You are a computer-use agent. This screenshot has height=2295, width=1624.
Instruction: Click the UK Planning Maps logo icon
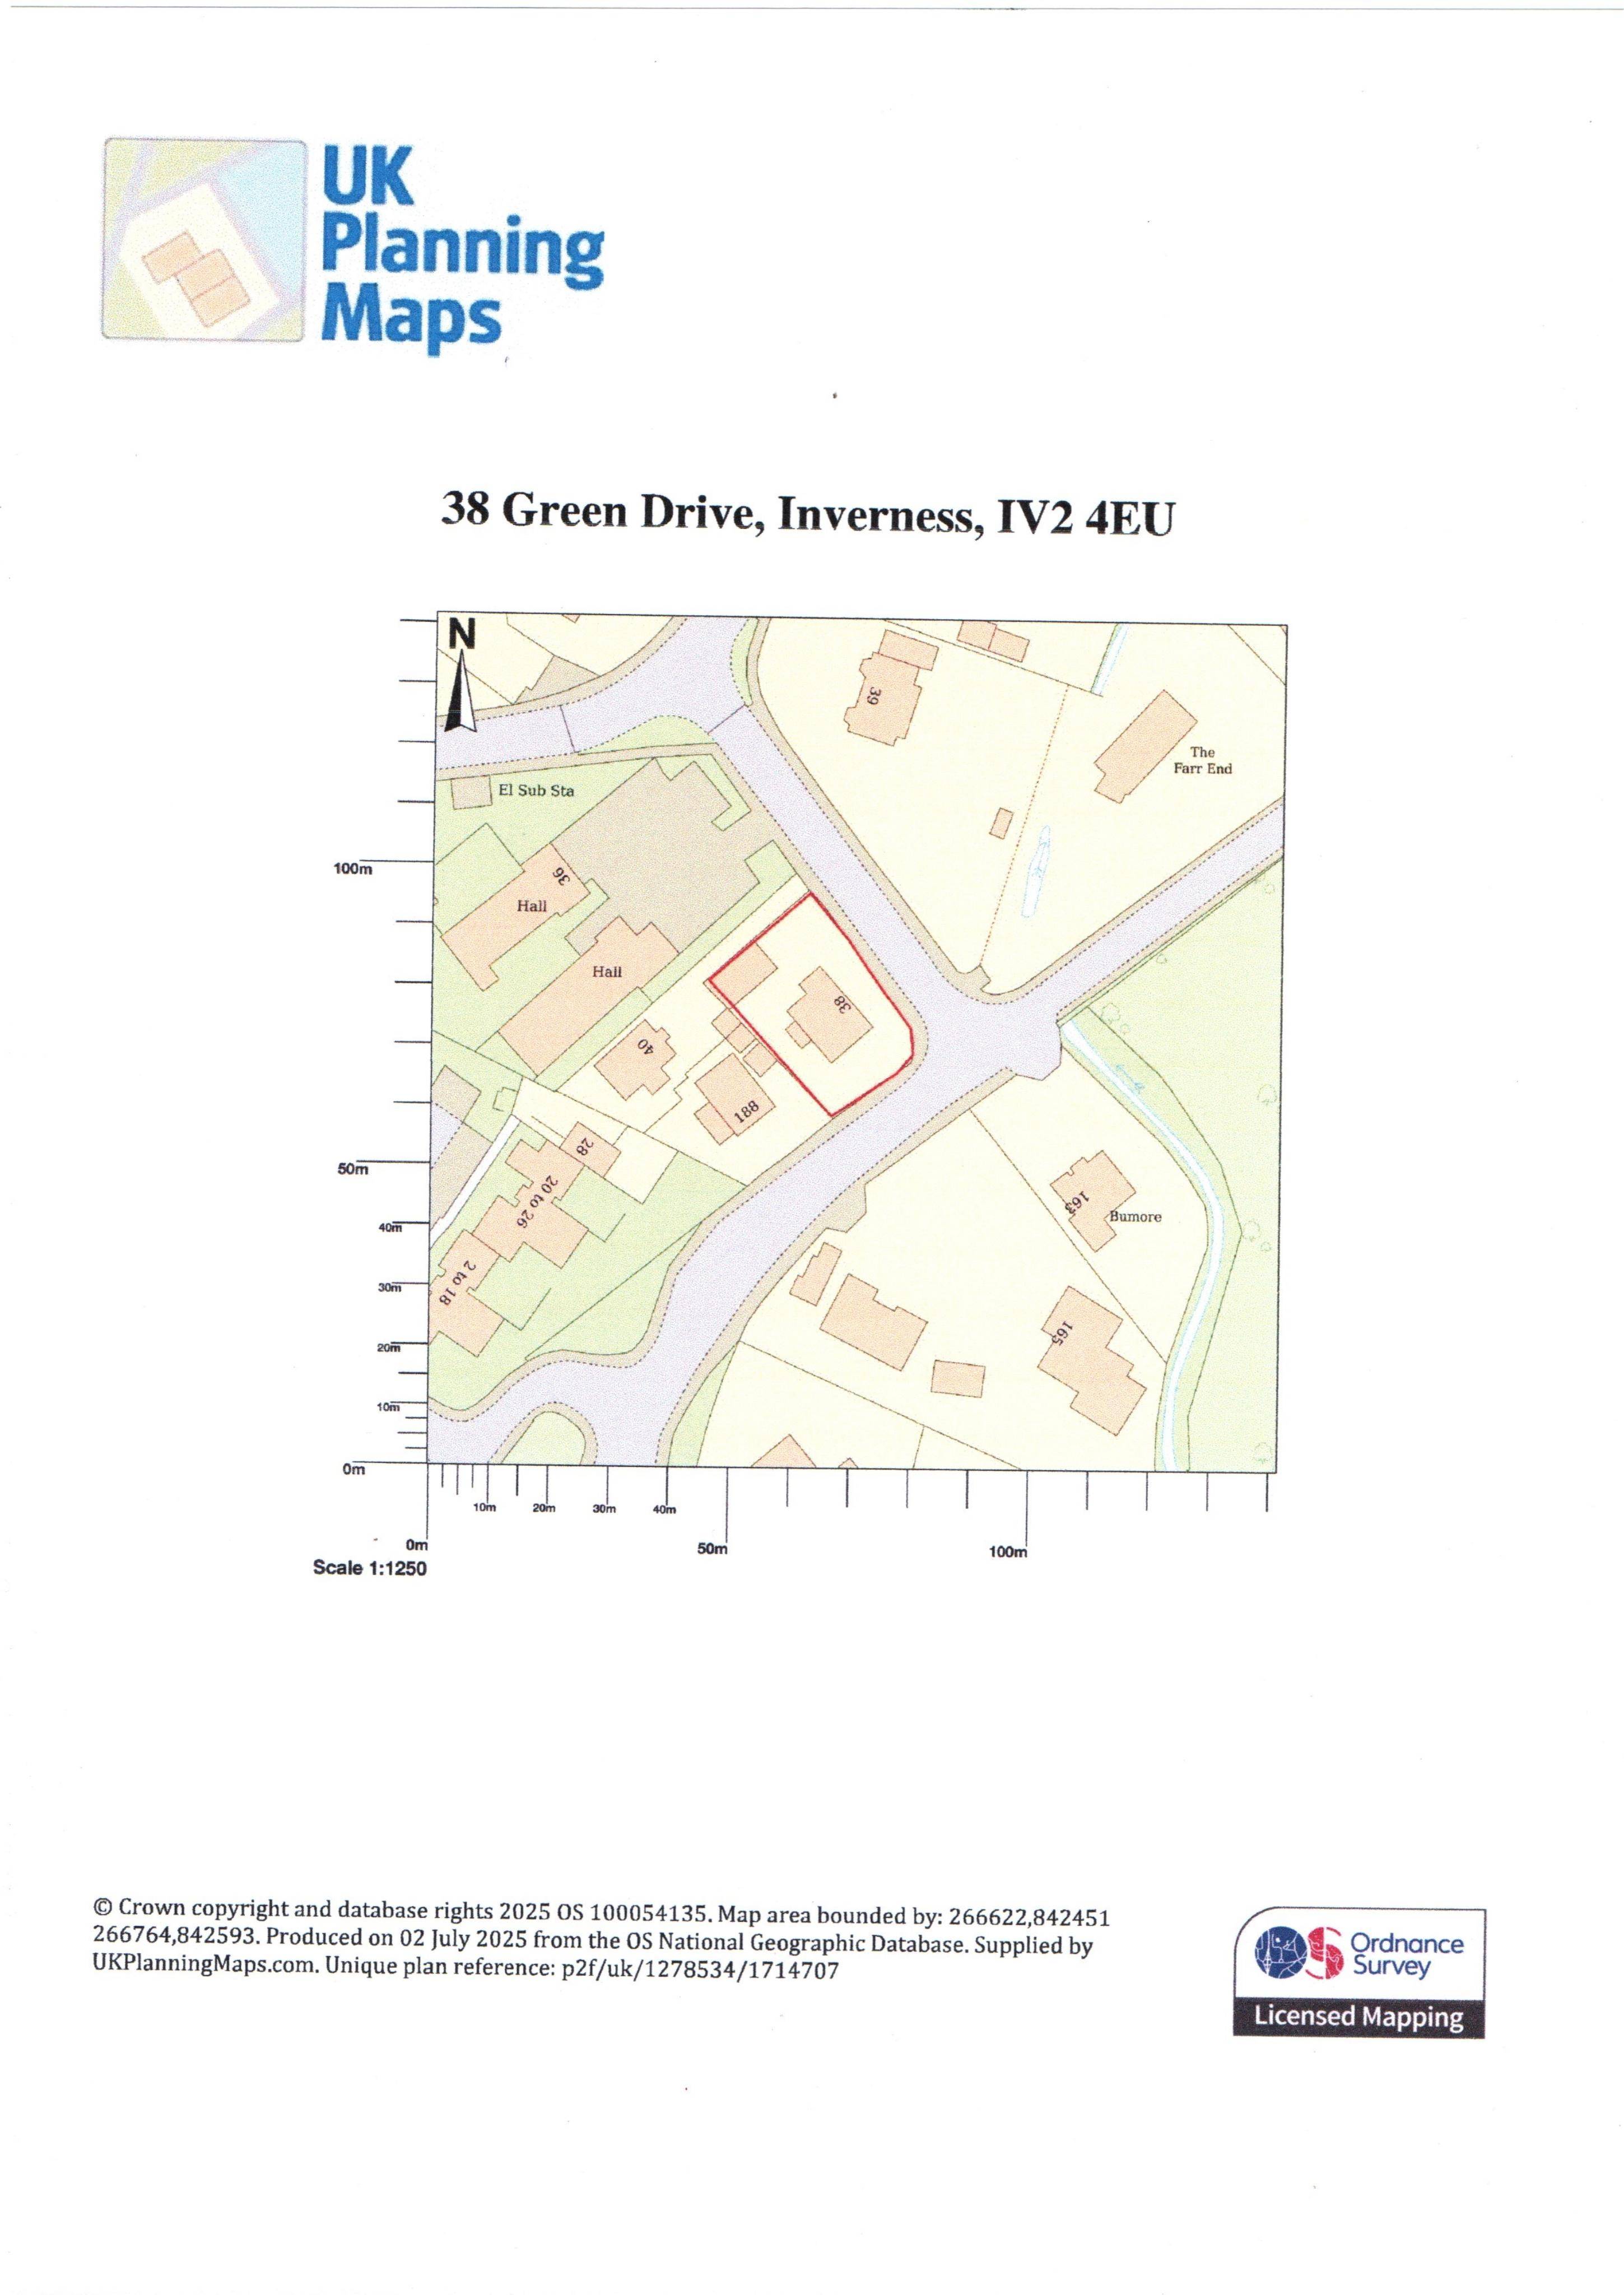(204, 240)
